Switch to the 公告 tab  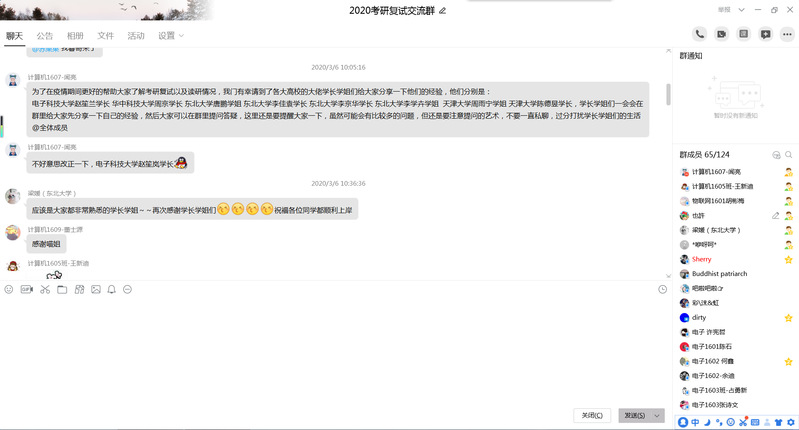pyautogui.click(x=45, y=35)
